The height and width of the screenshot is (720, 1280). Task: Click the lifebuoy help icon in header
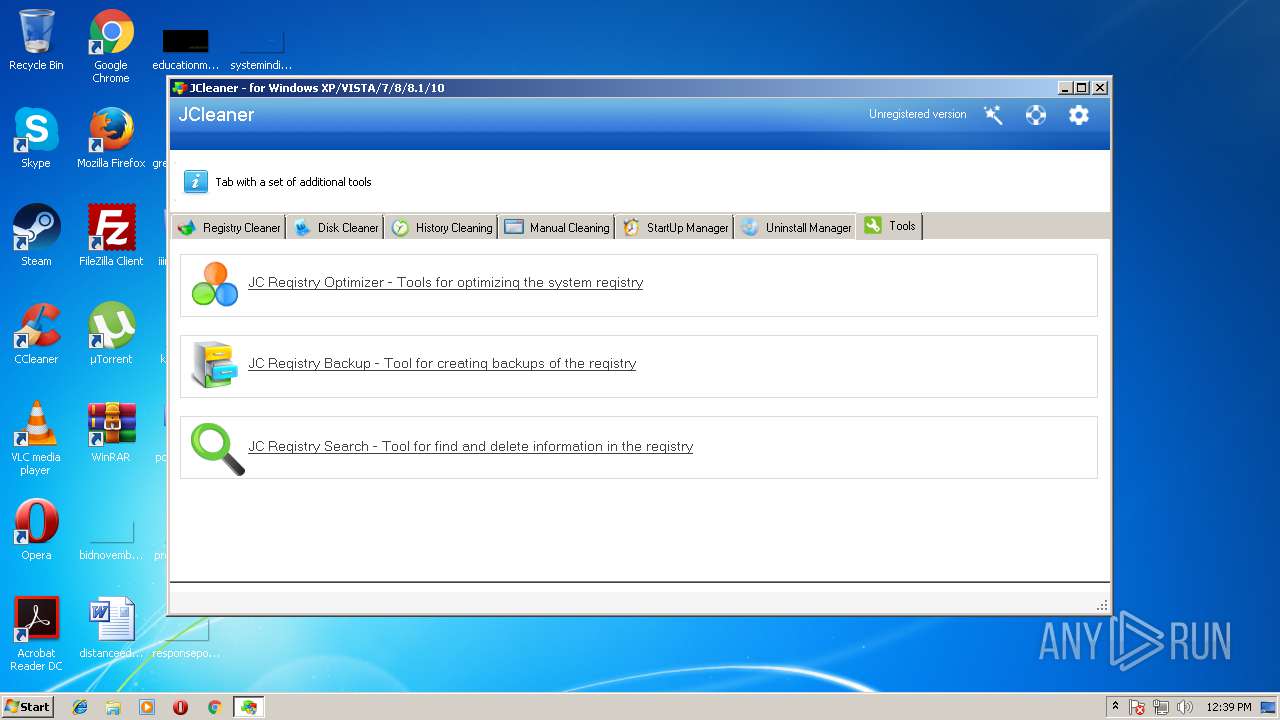click(1036, 115)
